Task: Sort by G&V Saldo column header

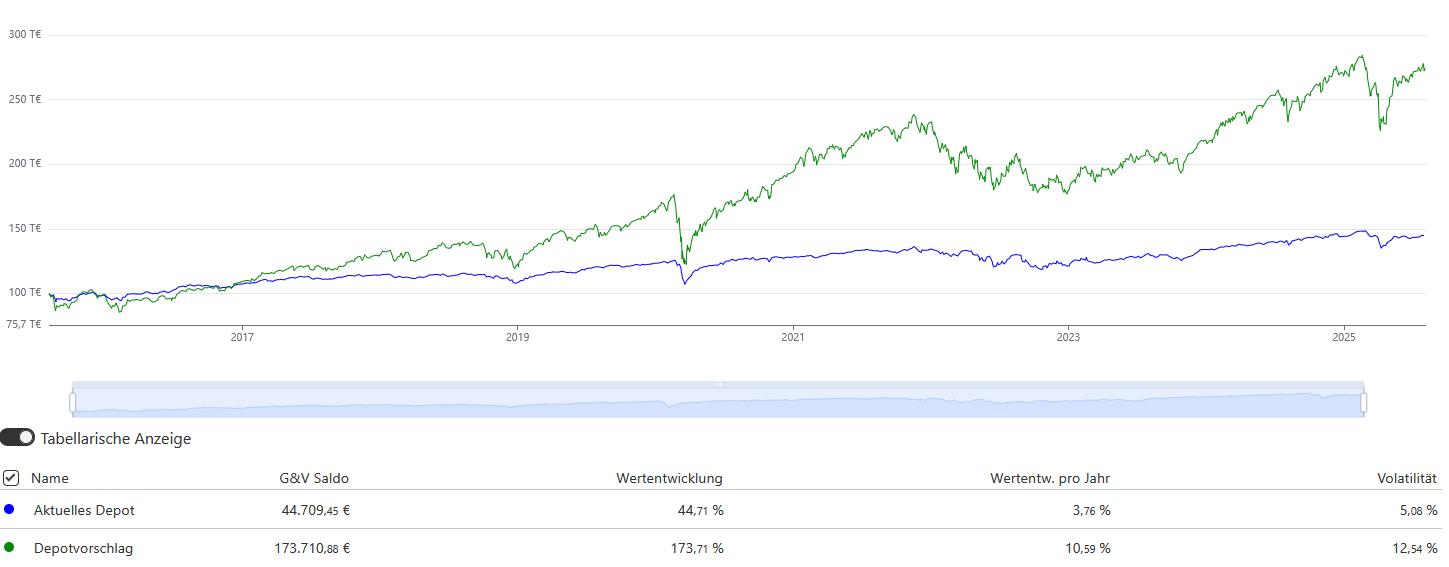Action: (x=314, y=478)
